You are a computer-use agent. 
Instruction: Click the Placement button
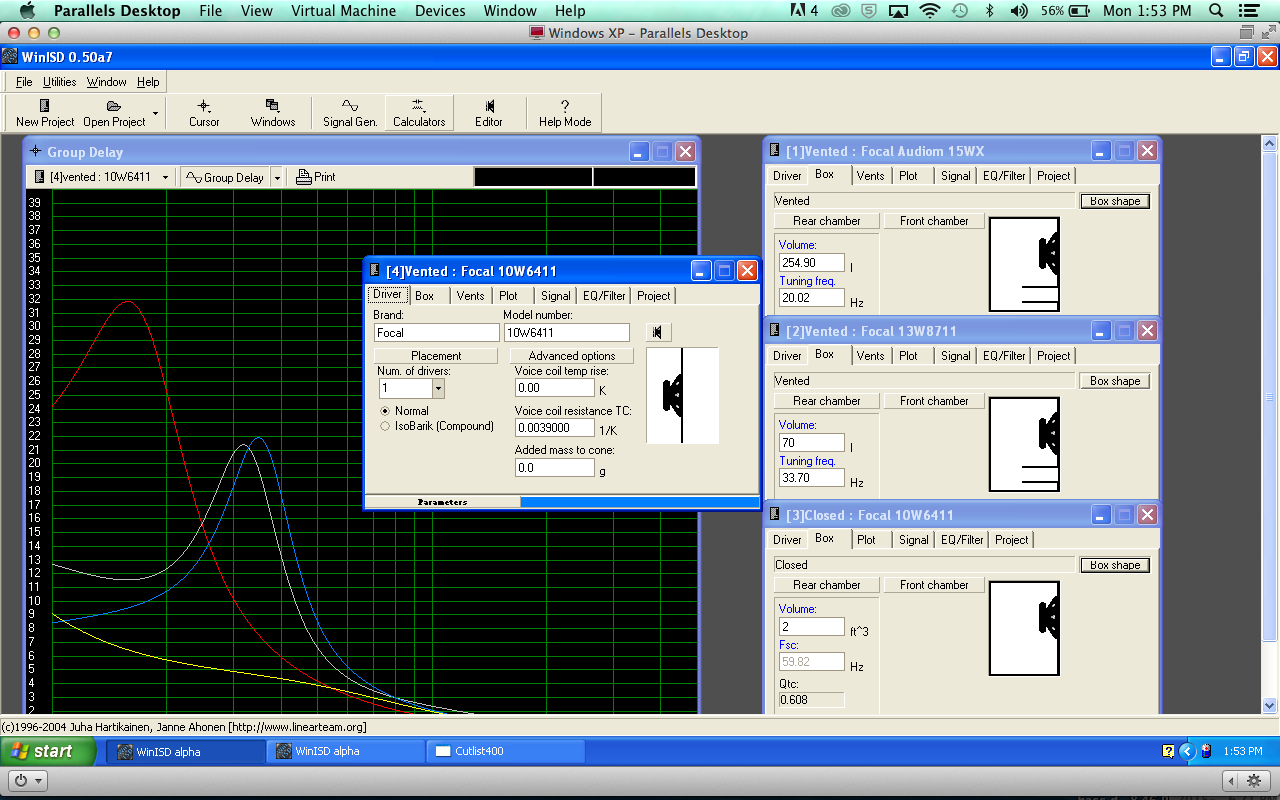pos(436,355)
